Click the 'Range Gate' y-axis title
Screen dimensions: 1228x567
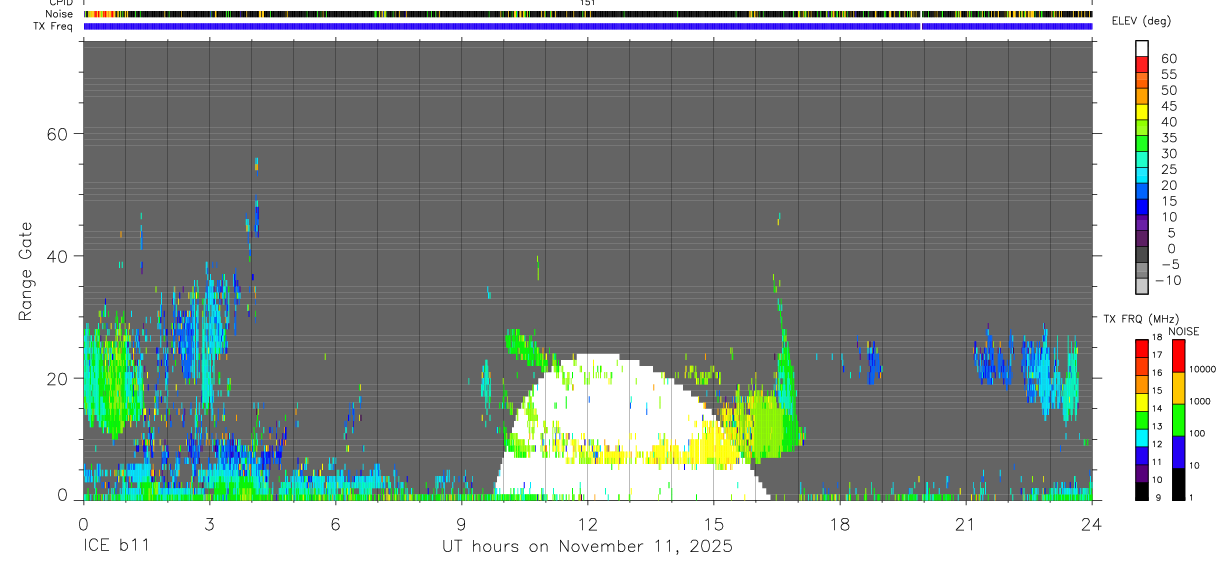[x=26, y=271]
